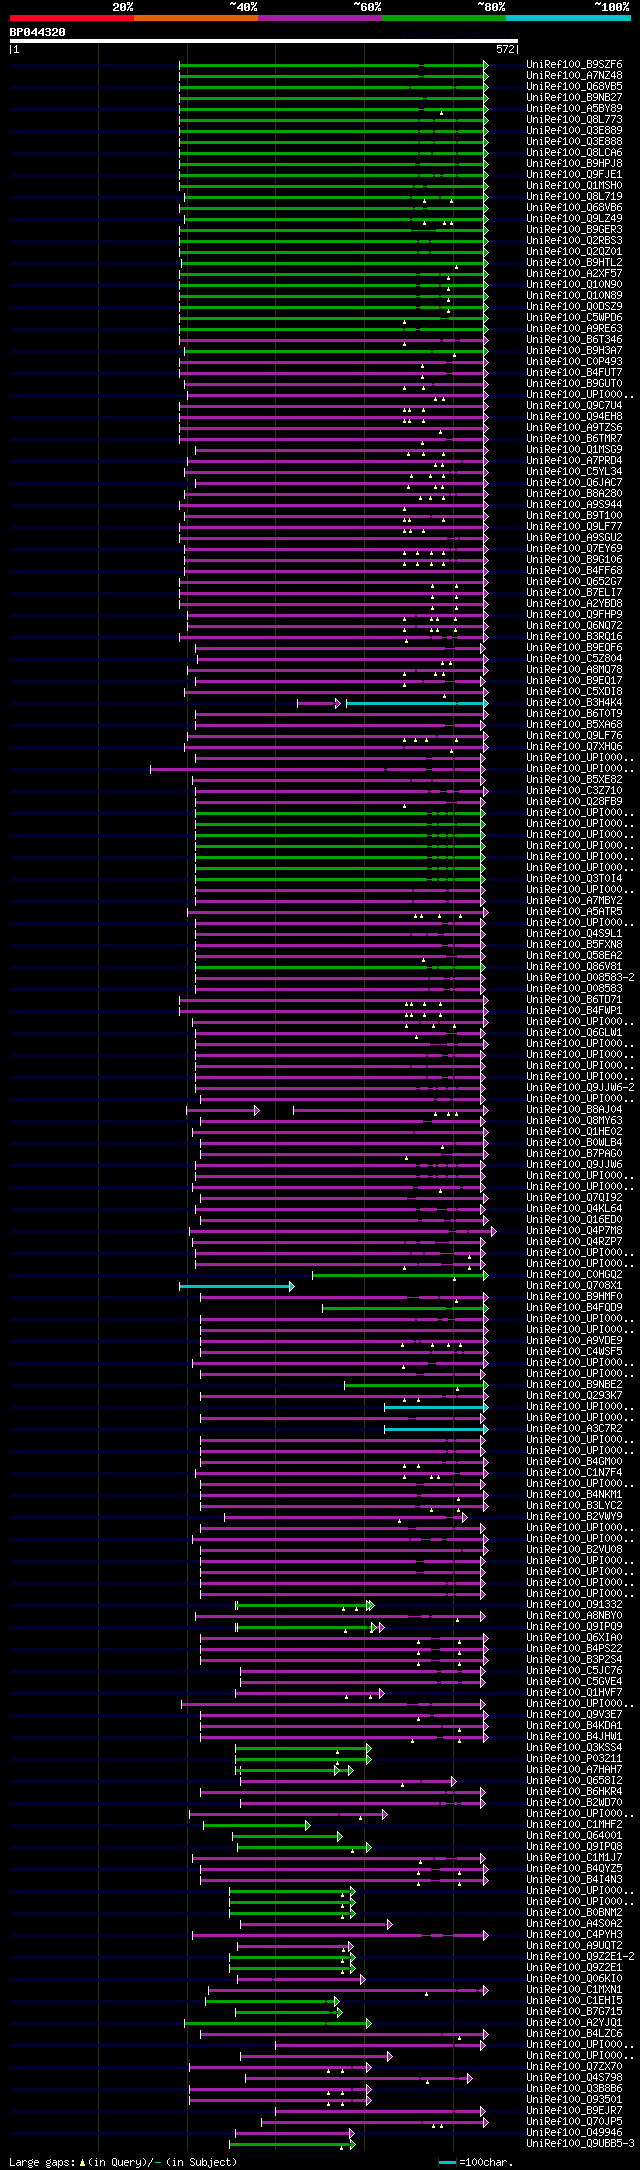Image resolution: width=640 pixels, height=2170 pixels.
Task: Select the UniRef100_Q9FHP9 label
Action: [x=574, y=615]
